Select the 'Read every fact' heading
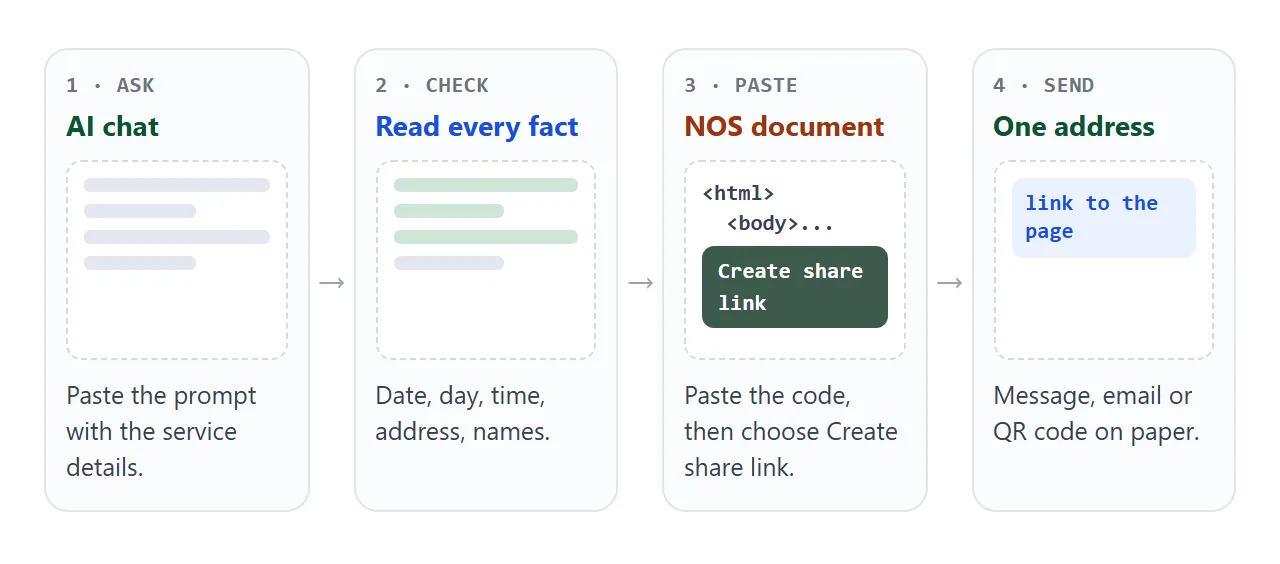Screen dimensions: 1280x564 pos(477,127)
